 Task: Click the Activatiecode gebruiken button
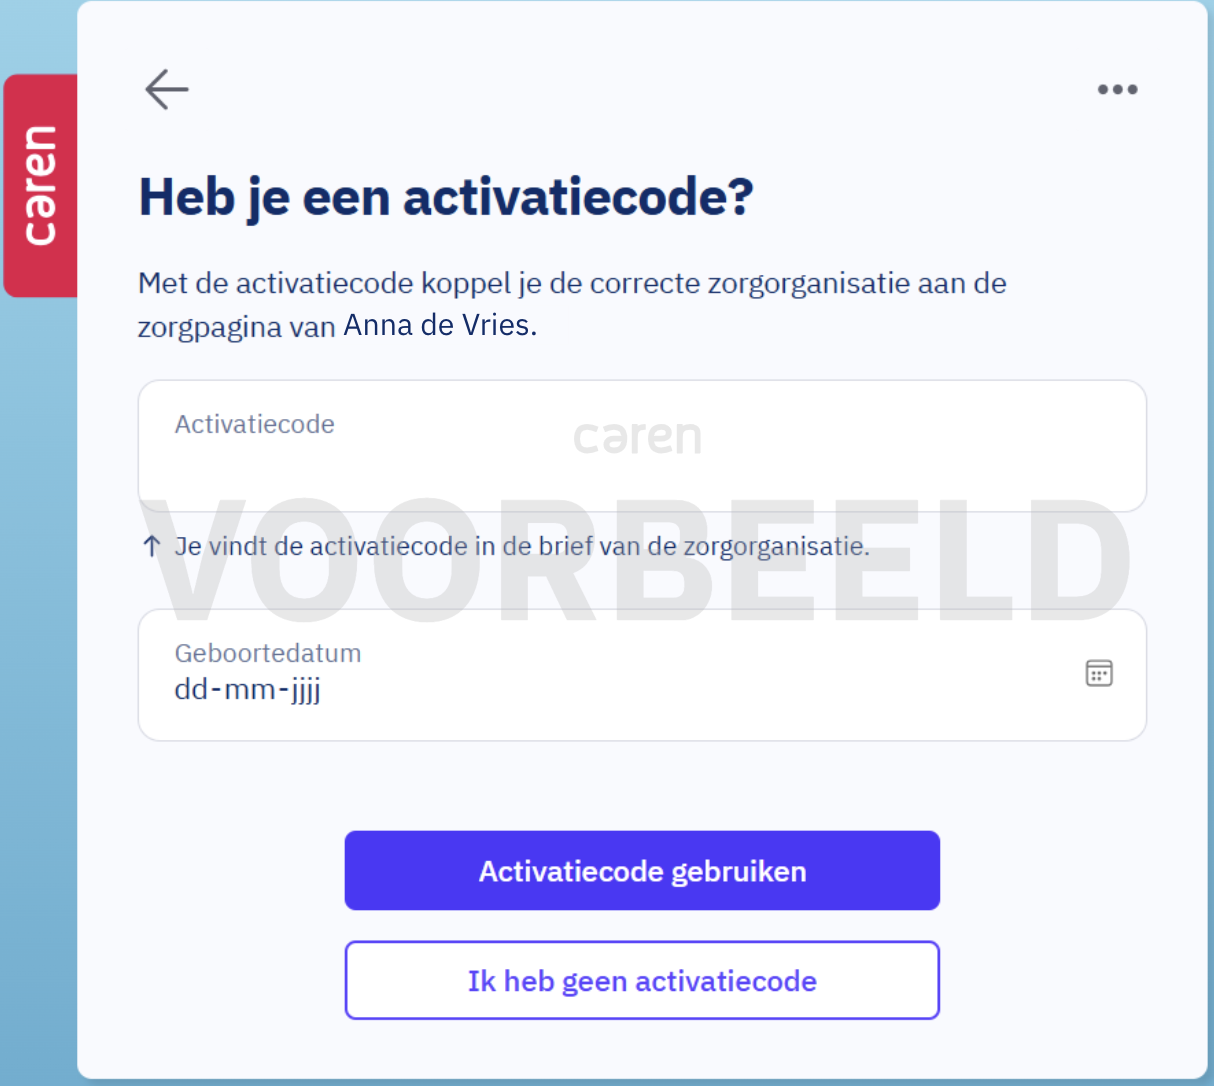click(x=642, y=871)
